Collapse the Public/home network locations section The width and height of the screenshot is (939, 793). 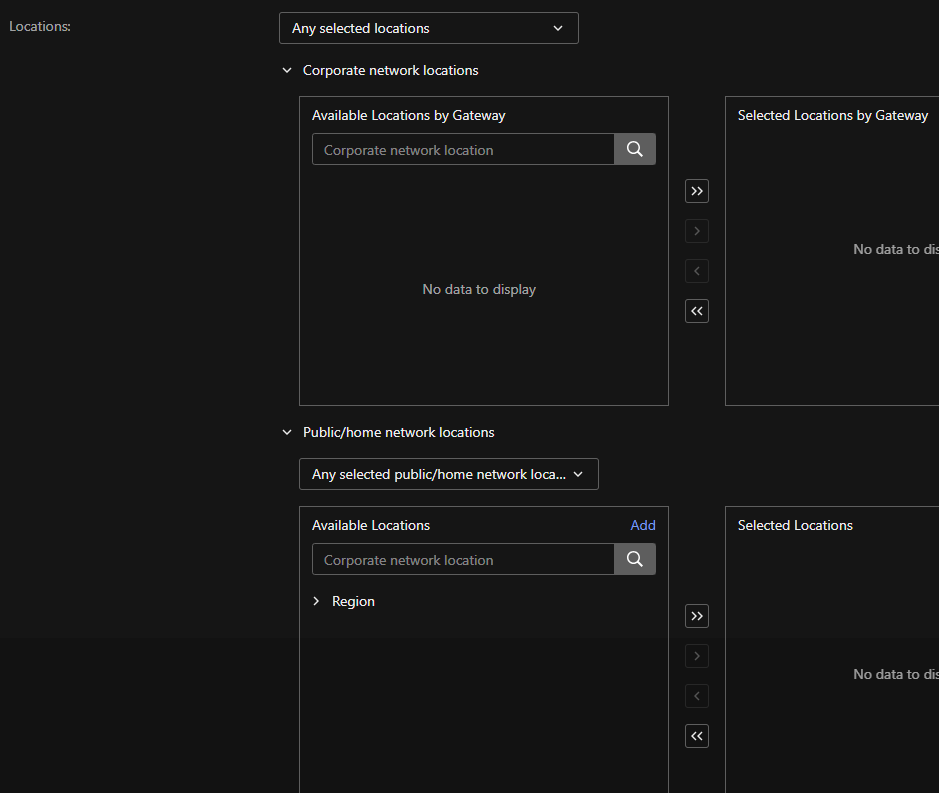[x=288, y=433]
